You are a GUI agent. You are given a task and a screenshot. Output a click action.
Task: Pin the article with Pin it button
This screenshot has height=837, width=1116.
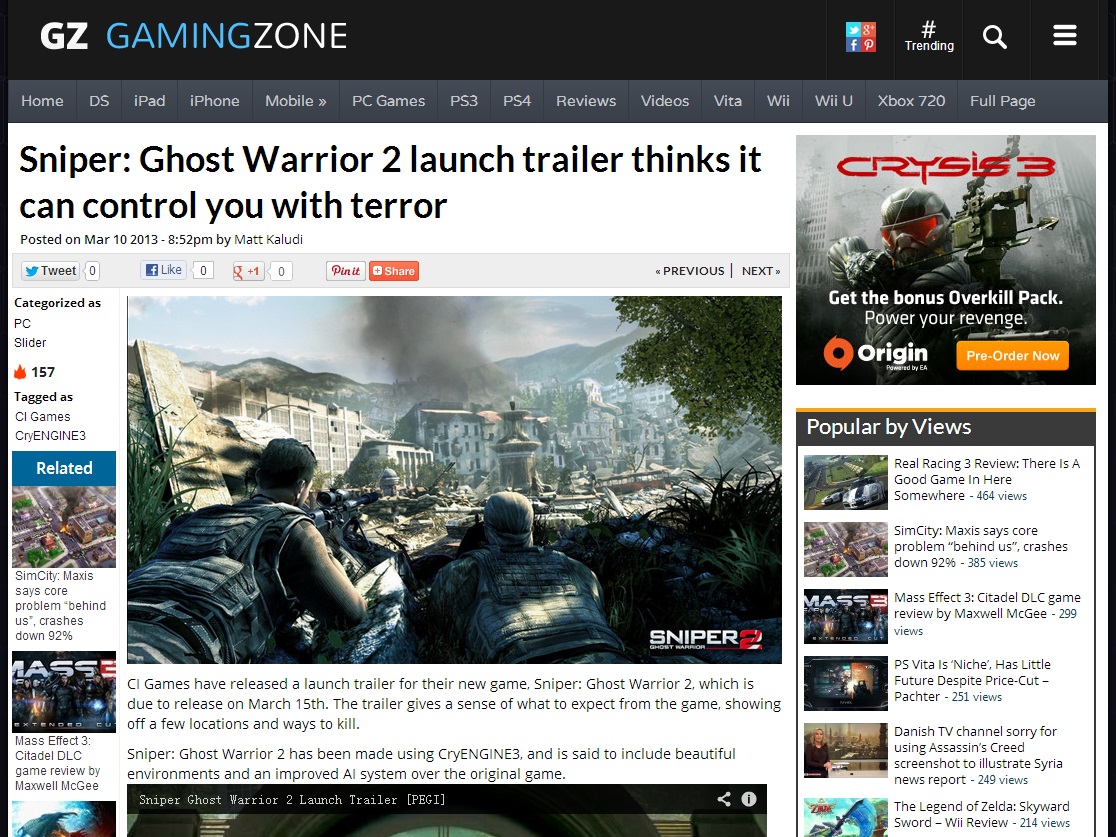346,270
